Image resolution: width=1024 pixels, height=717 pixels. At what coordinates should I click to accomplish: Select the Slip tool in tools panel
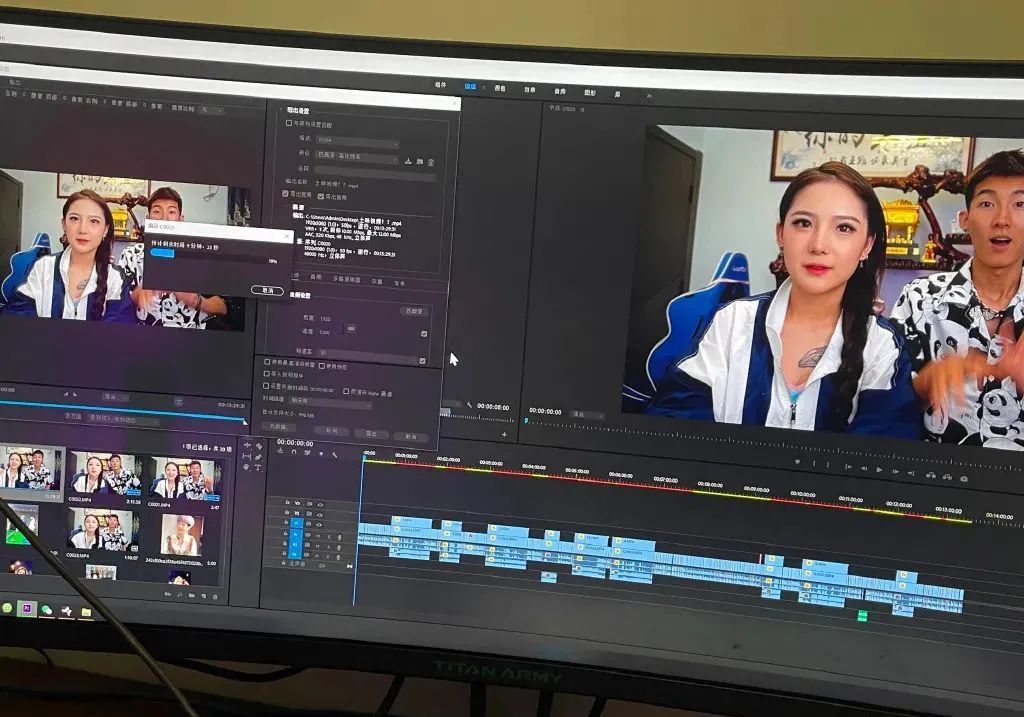246,456
